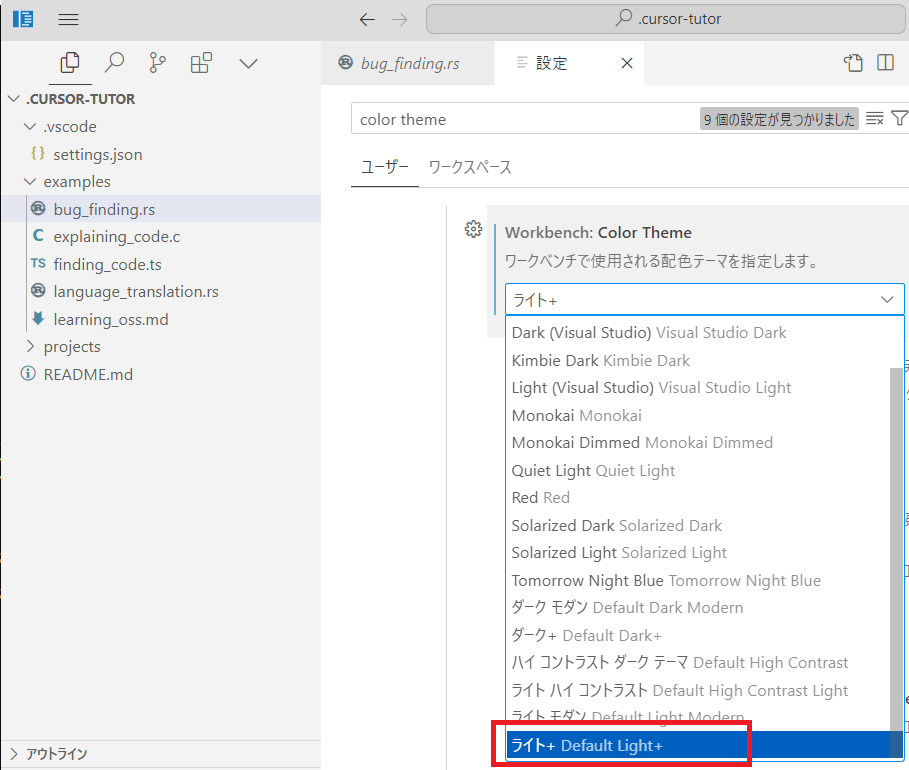909x770 pixels.
Task: Open the settings filter funnel icon
Action: click(899, 118)
